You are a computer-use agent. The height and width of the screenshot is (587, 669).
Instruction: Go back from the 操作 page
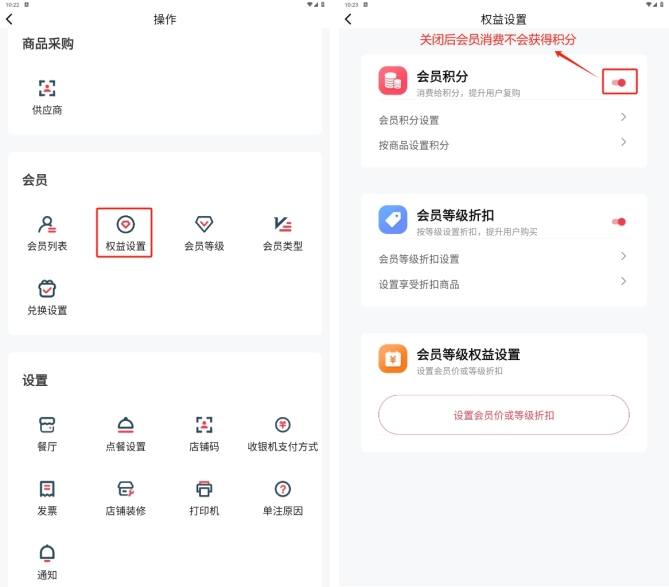(10, 19)
